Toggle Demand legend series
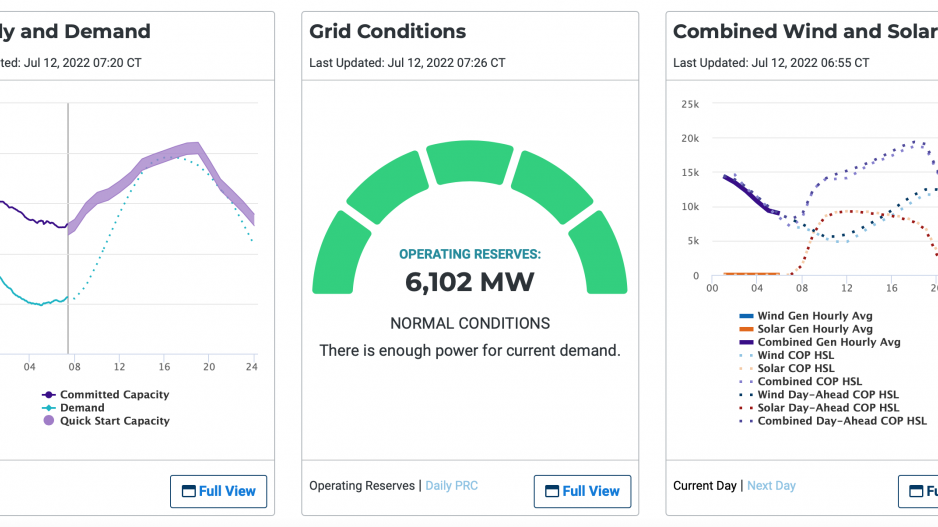This screenshot has width=938, height=527. click(73, 408)
